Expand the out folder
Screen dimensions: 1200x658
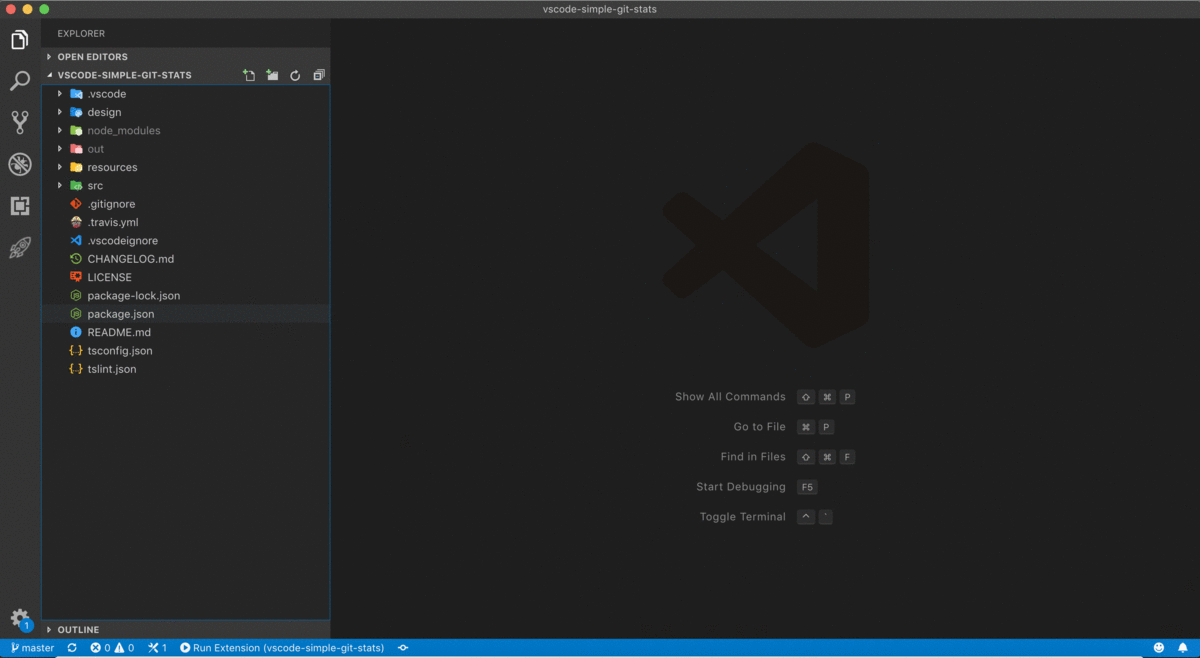coord(185,149)
